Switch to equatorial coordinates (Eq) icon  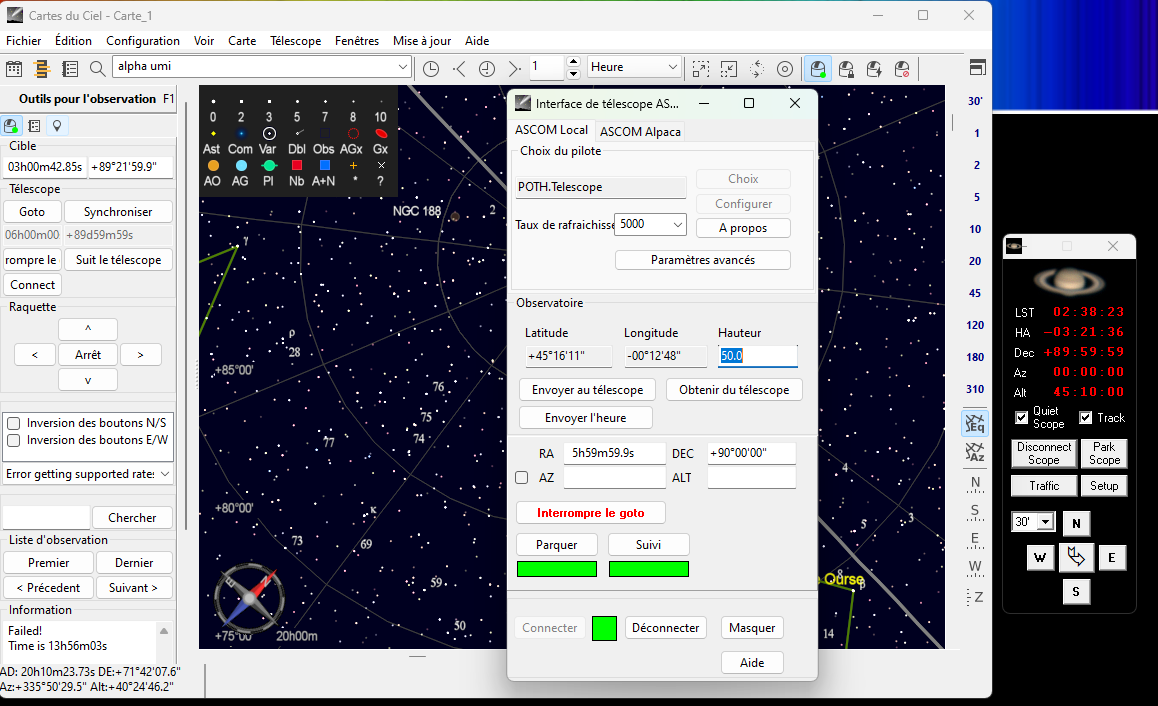coord(975,423)
